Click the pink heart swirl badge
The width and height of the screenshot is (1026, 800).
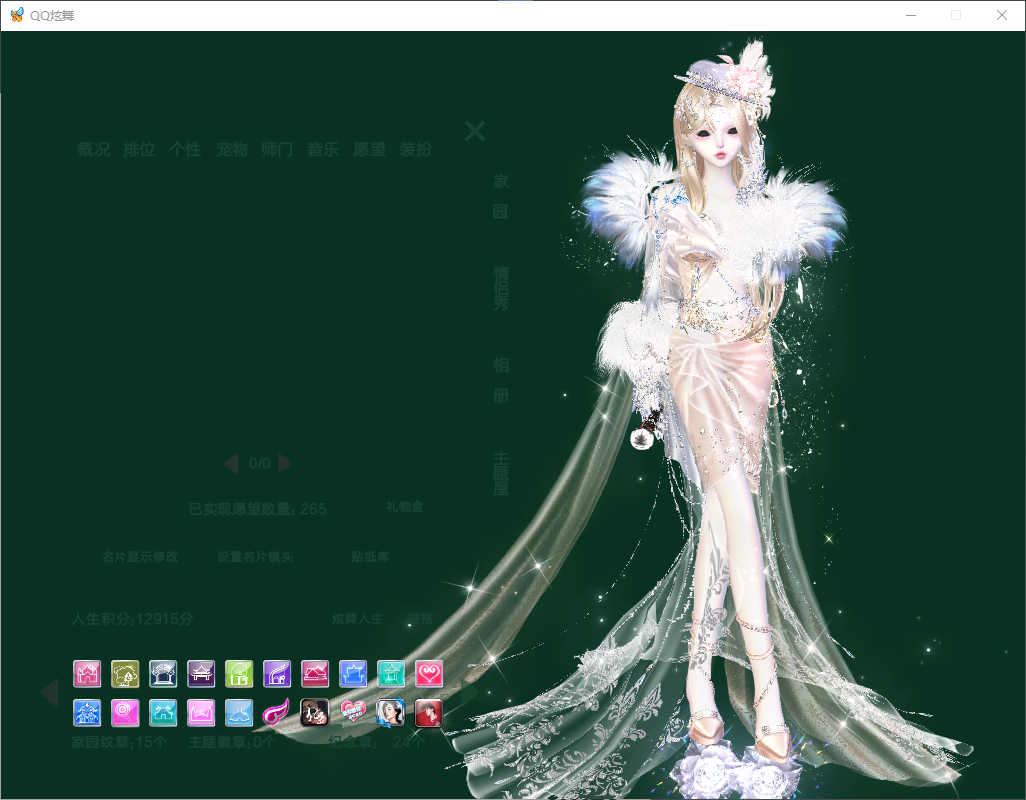click(429, 674)
